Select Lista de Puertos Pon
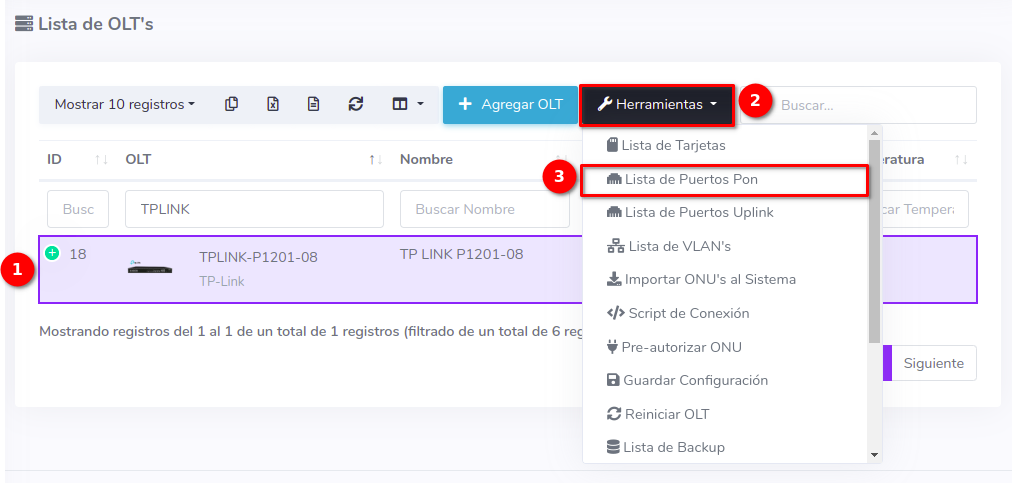This screenshot has height=483, width=1012. point(690,180)
